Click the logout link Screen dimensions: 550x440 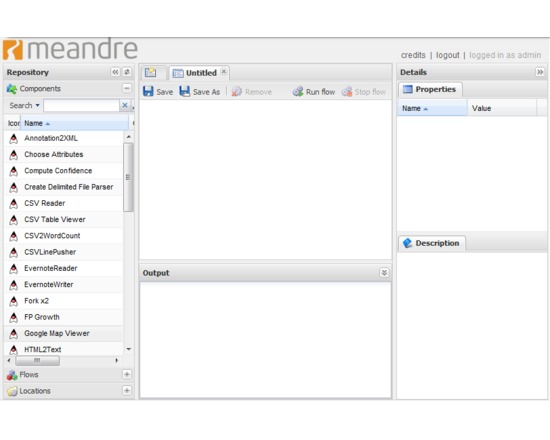[448, 55]
